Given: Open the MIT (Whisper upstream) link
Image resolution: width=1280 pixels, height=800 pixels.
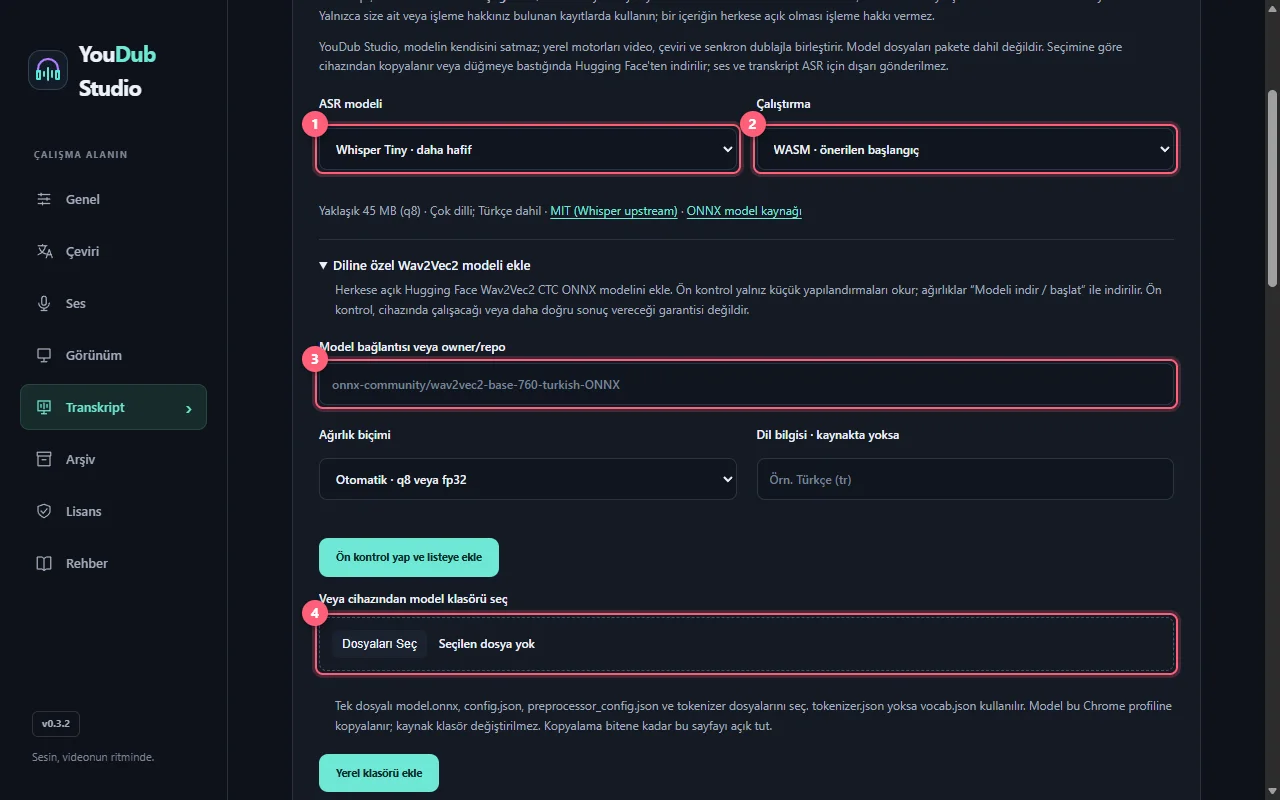Looking at the screenshot, I should click(614, 211).
